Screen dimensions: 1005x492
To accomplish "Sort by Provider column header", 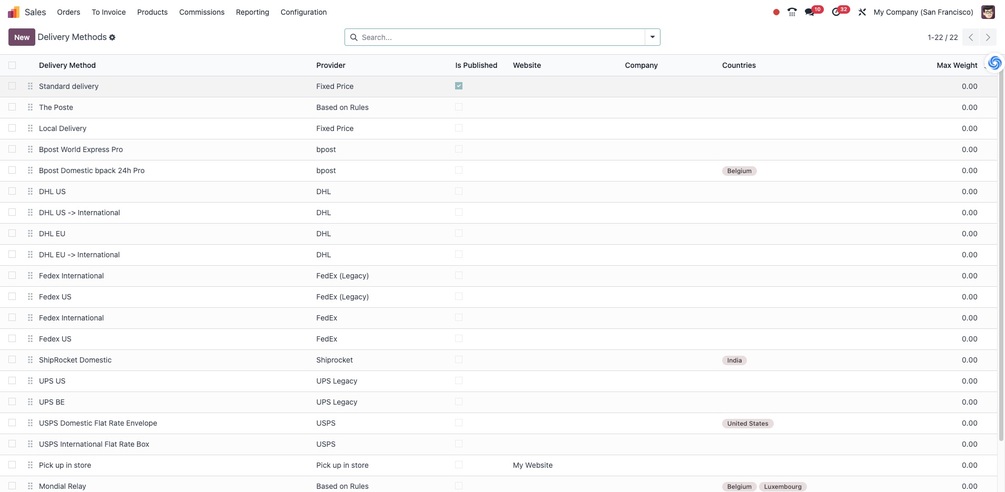I will pyautogui.click(x=331, y=65).
